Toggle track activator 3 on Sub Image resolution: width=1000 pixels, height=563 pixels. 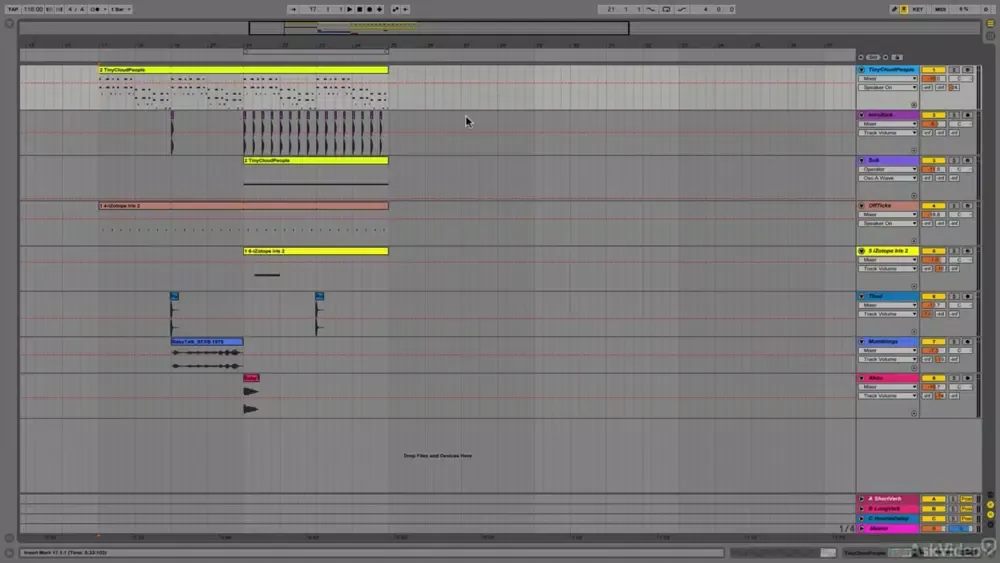click(x=934, y=160)
